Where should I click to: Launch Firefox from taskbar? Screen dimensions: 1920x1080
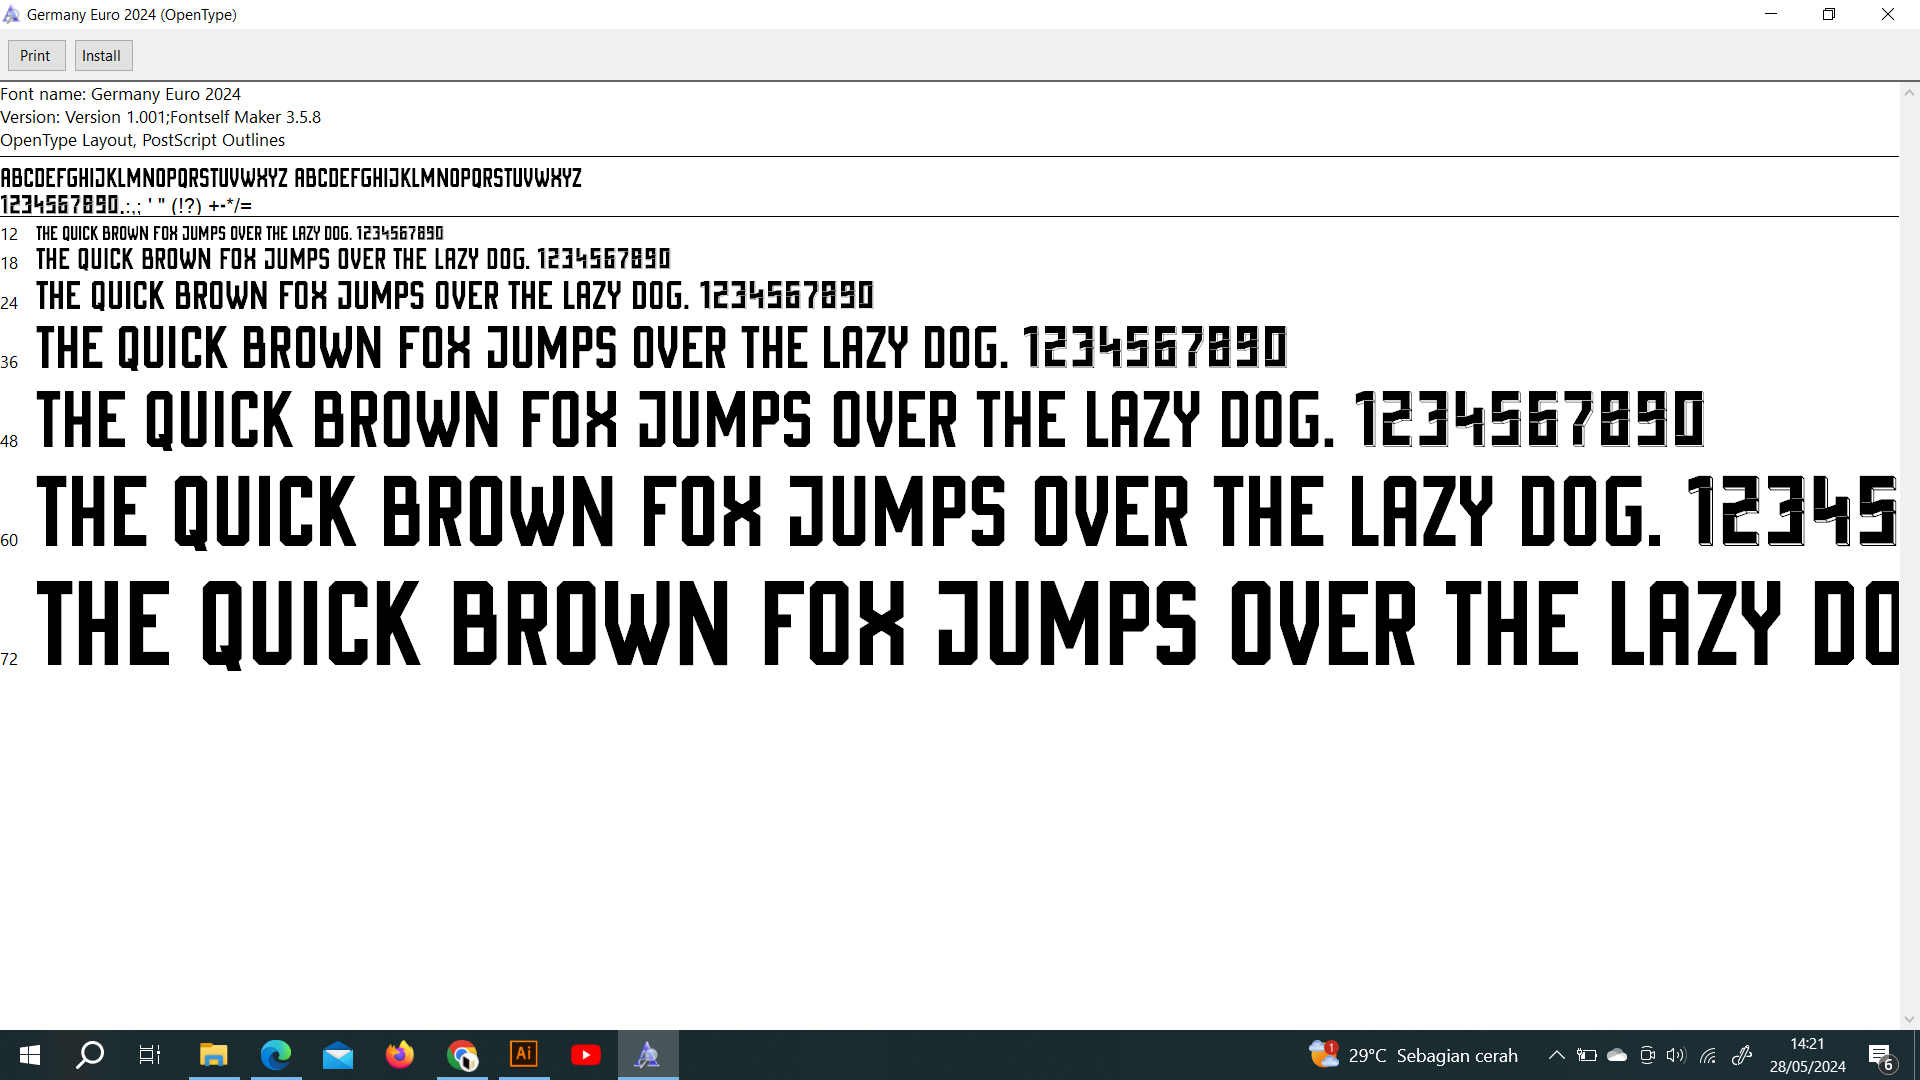(400, 1055)
